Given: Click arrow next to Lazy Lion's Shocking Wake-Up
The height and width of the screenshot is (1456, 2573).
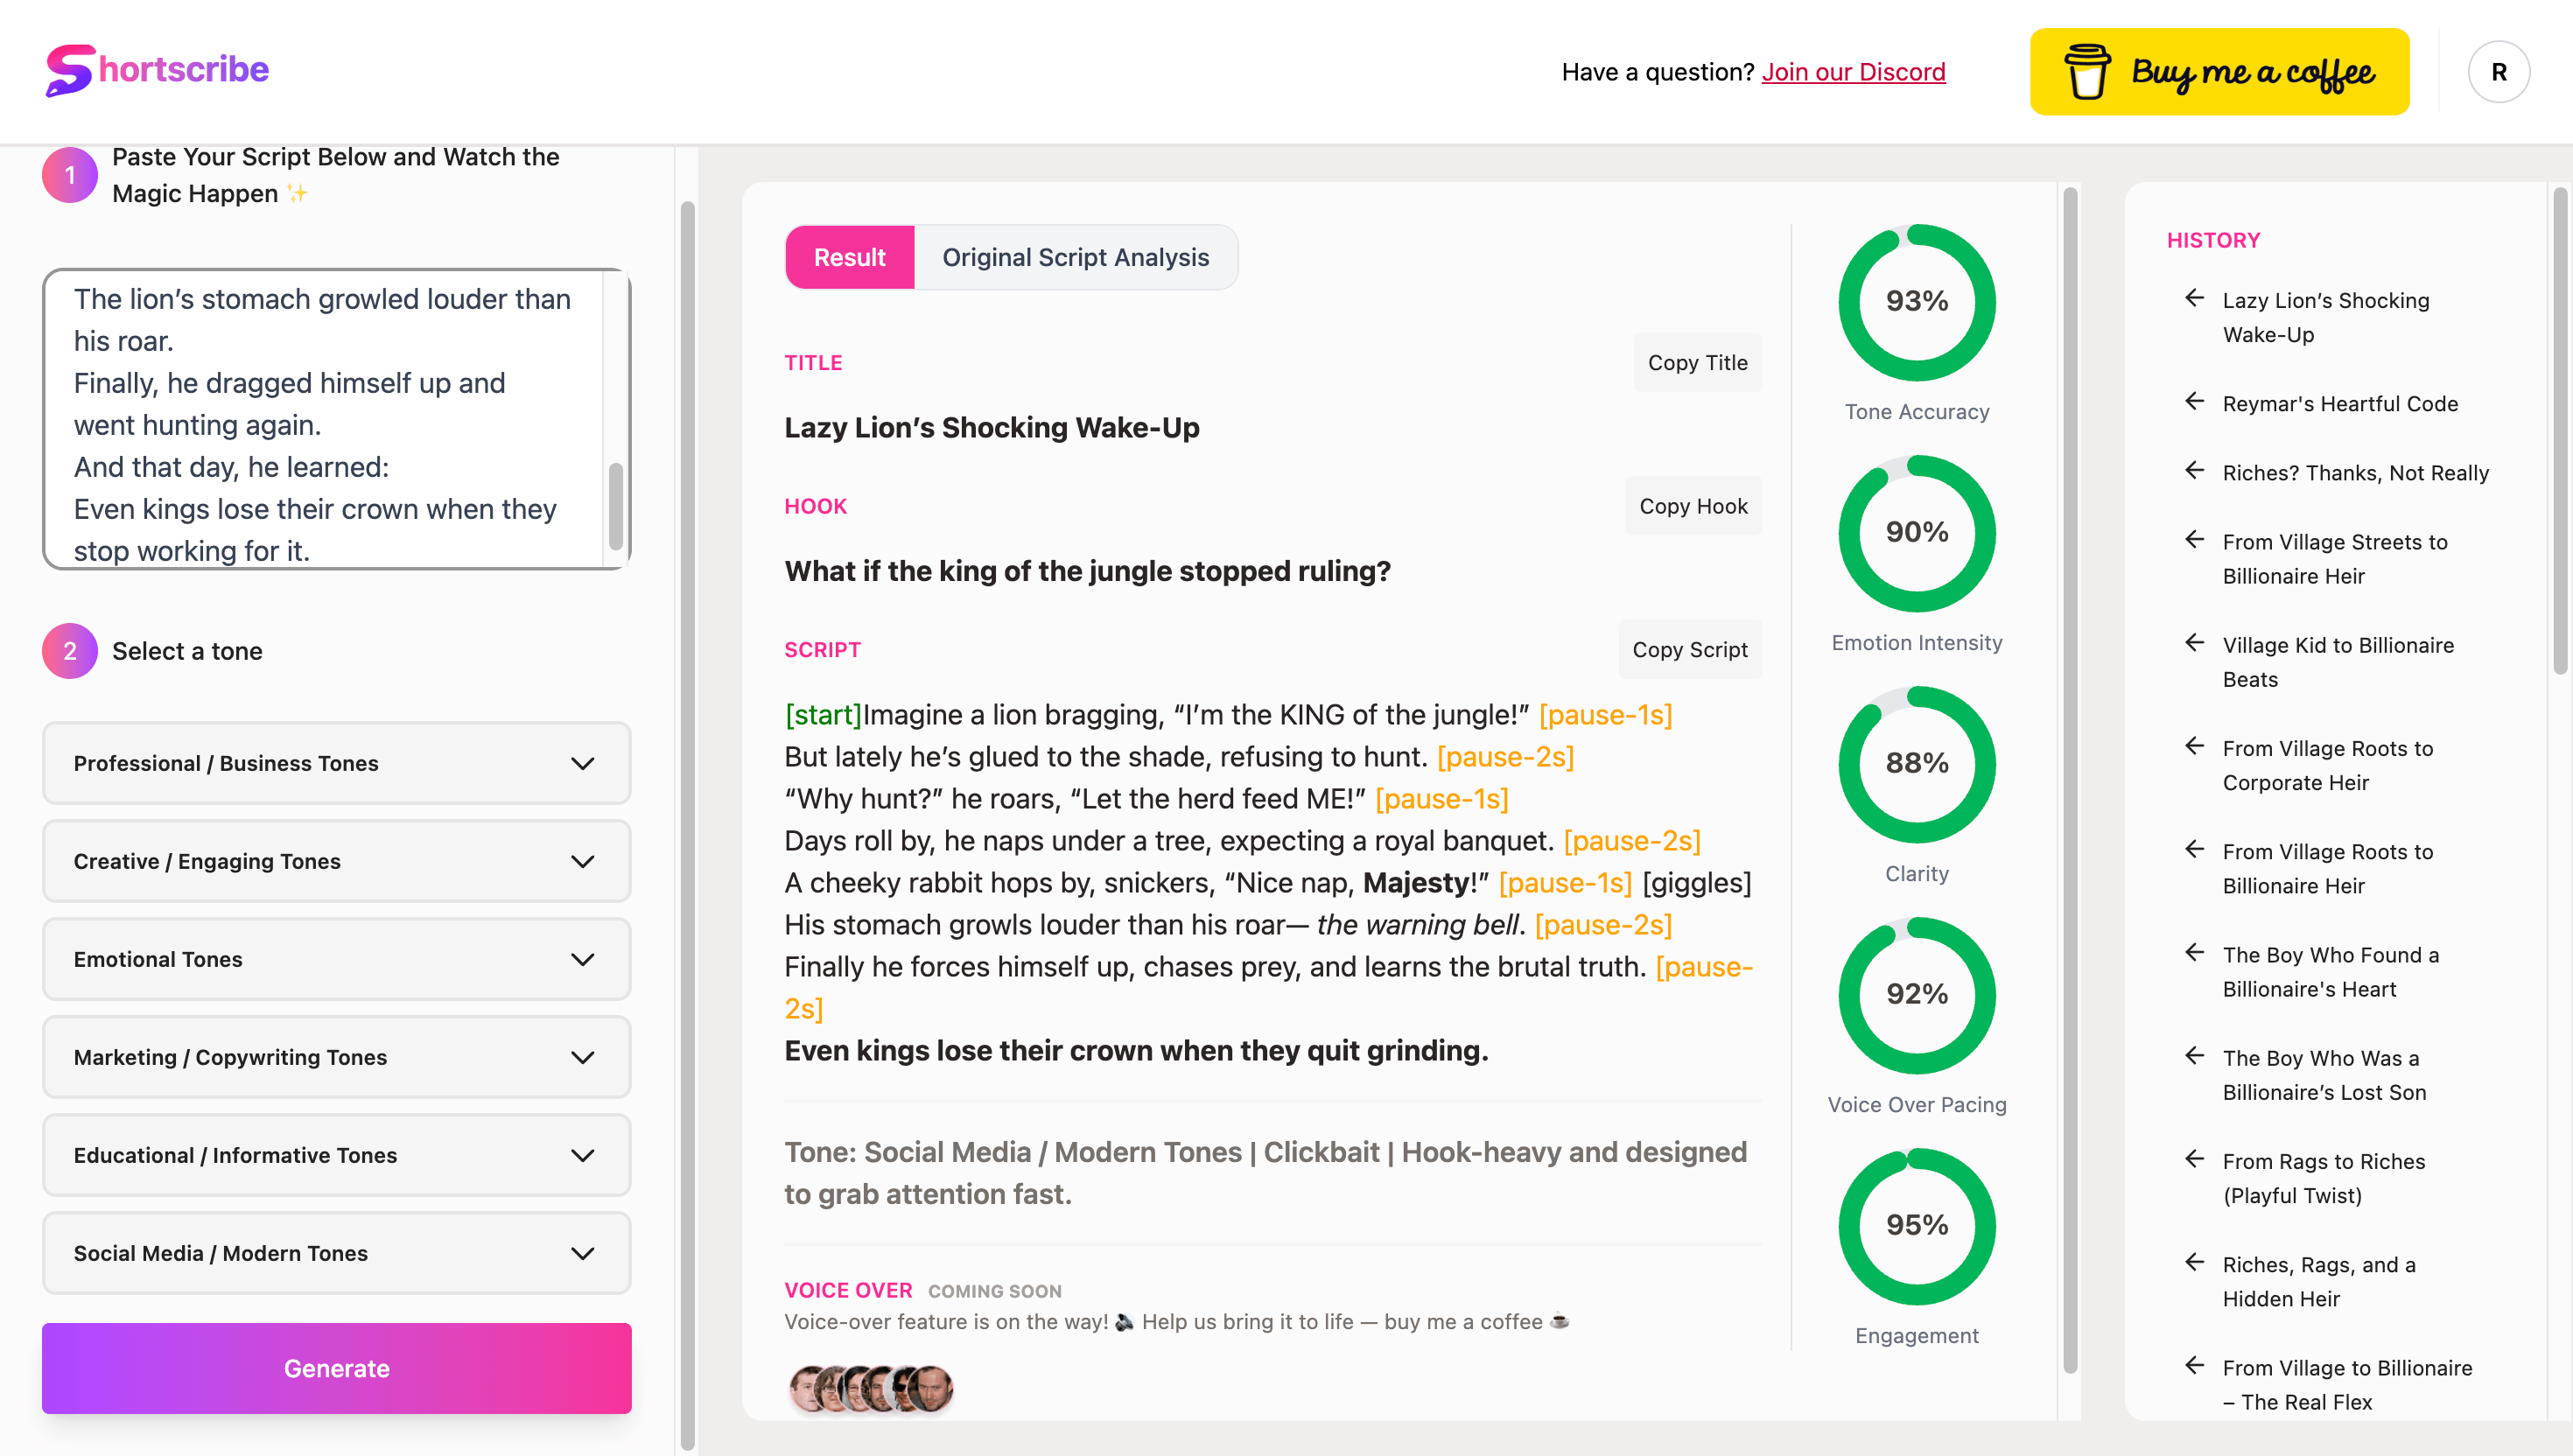Looking at the screenshot, I should point(2194,298).
